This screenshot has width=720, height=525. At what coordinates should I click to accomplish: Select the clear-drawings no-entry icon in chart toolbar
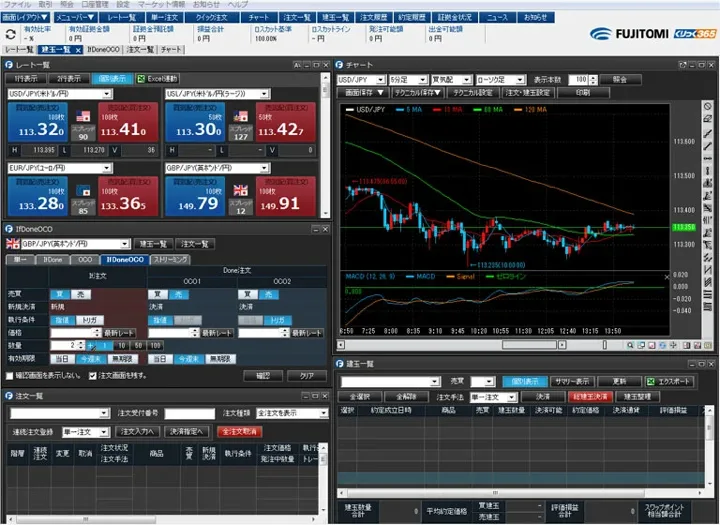[x=708, y=106]
